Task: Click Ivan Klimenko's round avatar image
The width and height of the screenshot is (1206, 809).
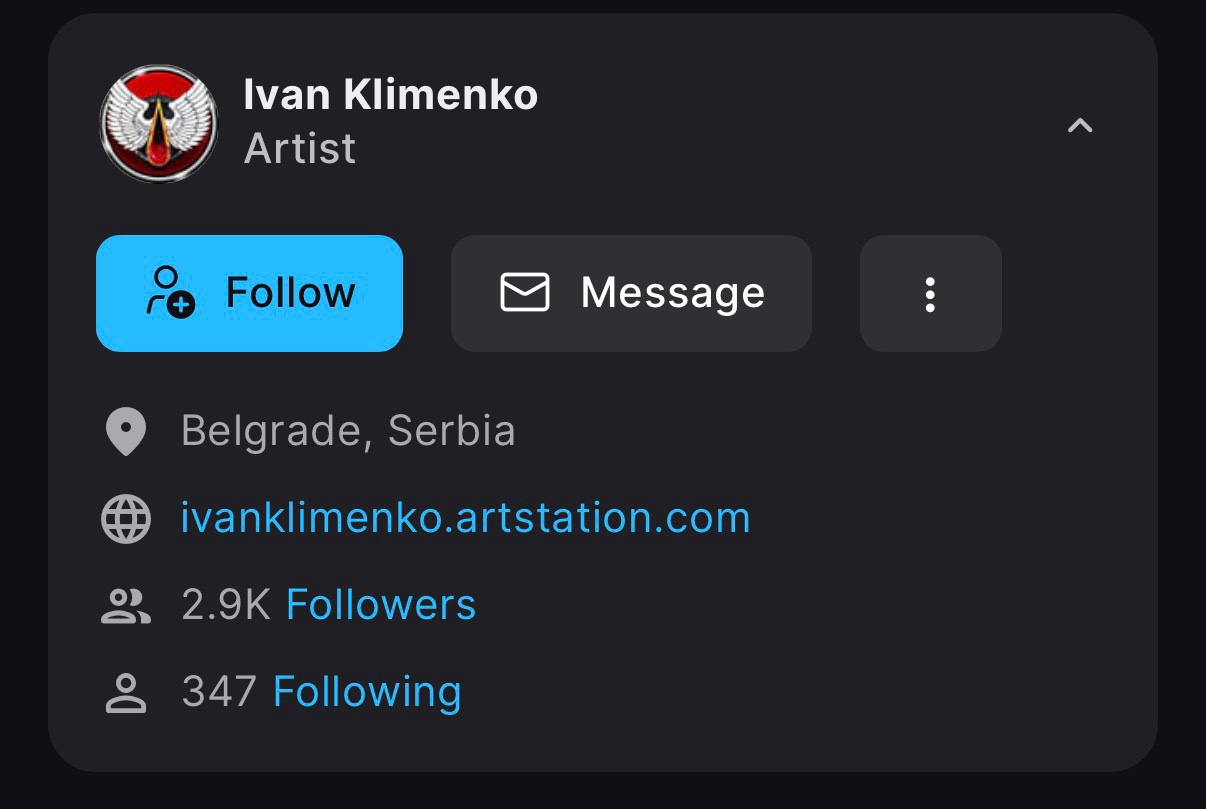Action: point(159,124)
